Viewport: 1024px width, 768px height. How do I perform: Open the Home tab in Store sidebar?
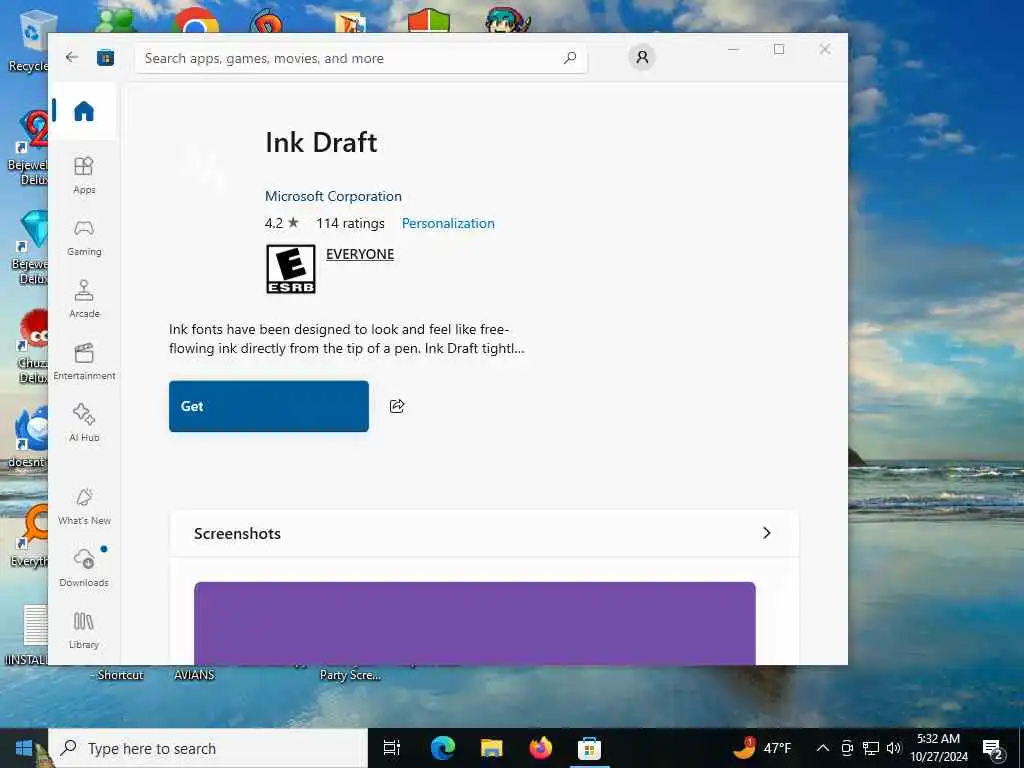pos(84,111)
